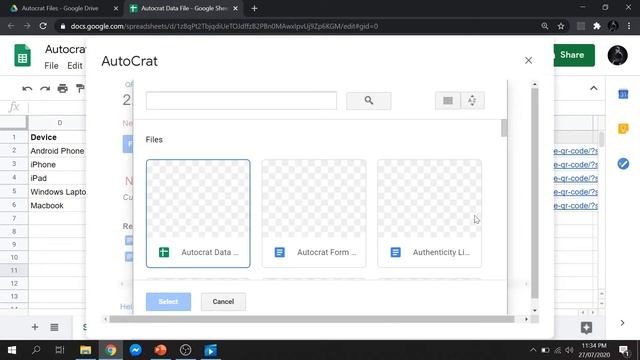This screenshot has width=640, height=360.
Task: Open the first qr-code link in row 2
Action: coord(576,151)
